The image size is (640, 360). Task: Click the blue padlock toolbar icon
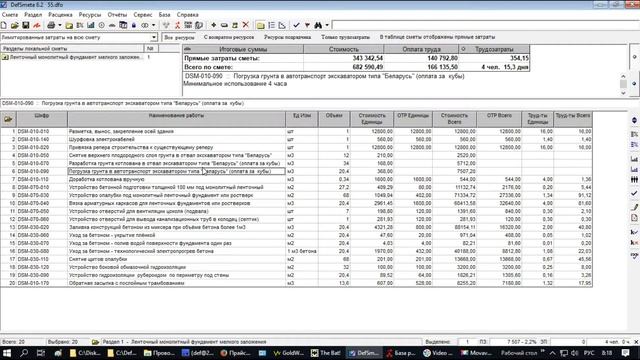coord(134,25)
